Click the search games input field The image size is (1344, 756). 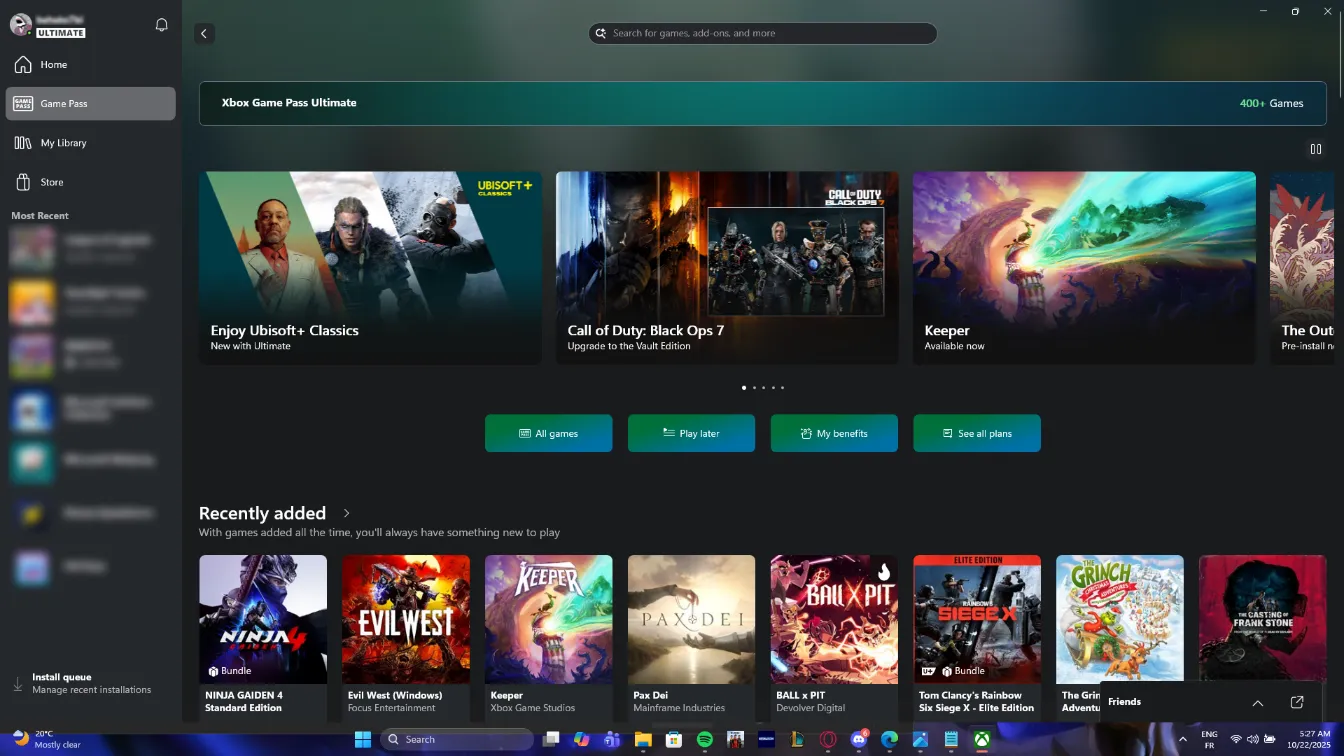(762, 33)
